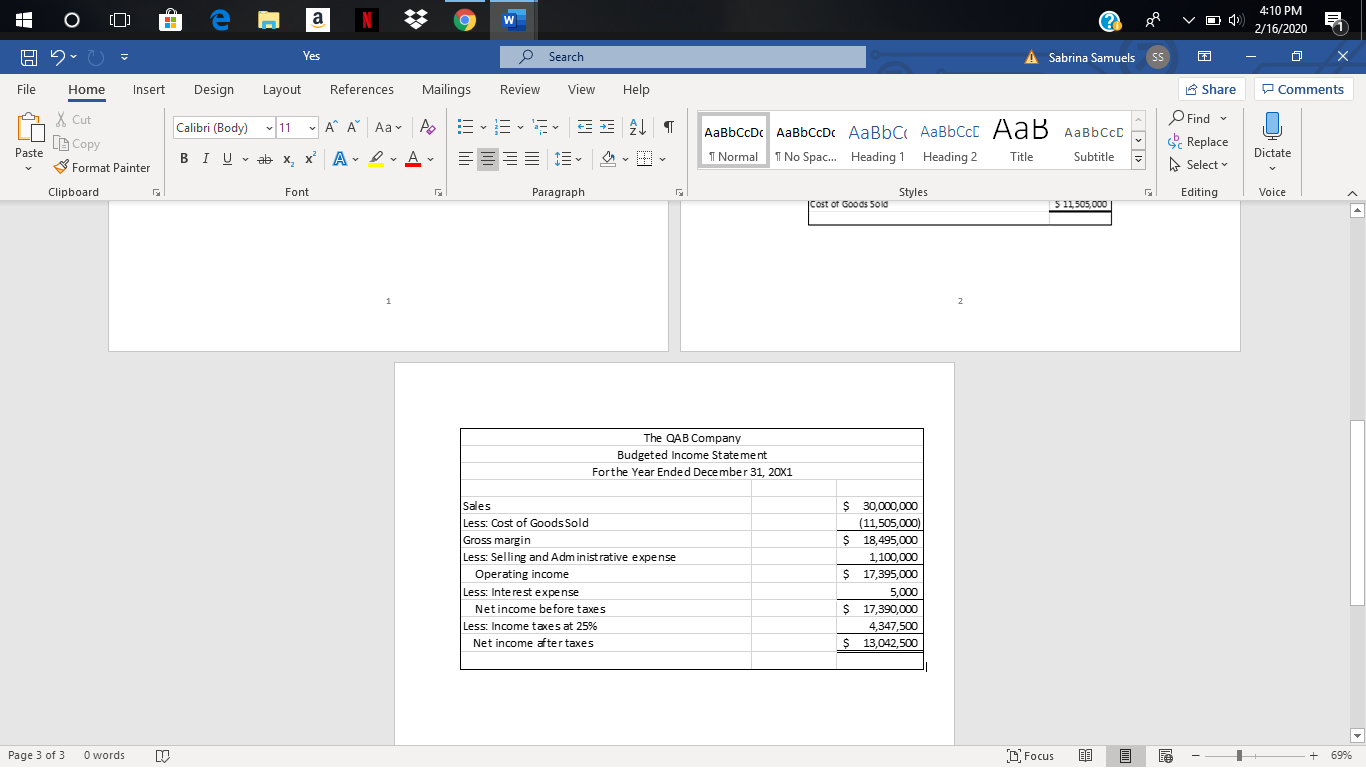Image resolution: width=1366 pixels, height=768 pixels.
Task: Clear all formatting from selection
Action: point(427,128)
